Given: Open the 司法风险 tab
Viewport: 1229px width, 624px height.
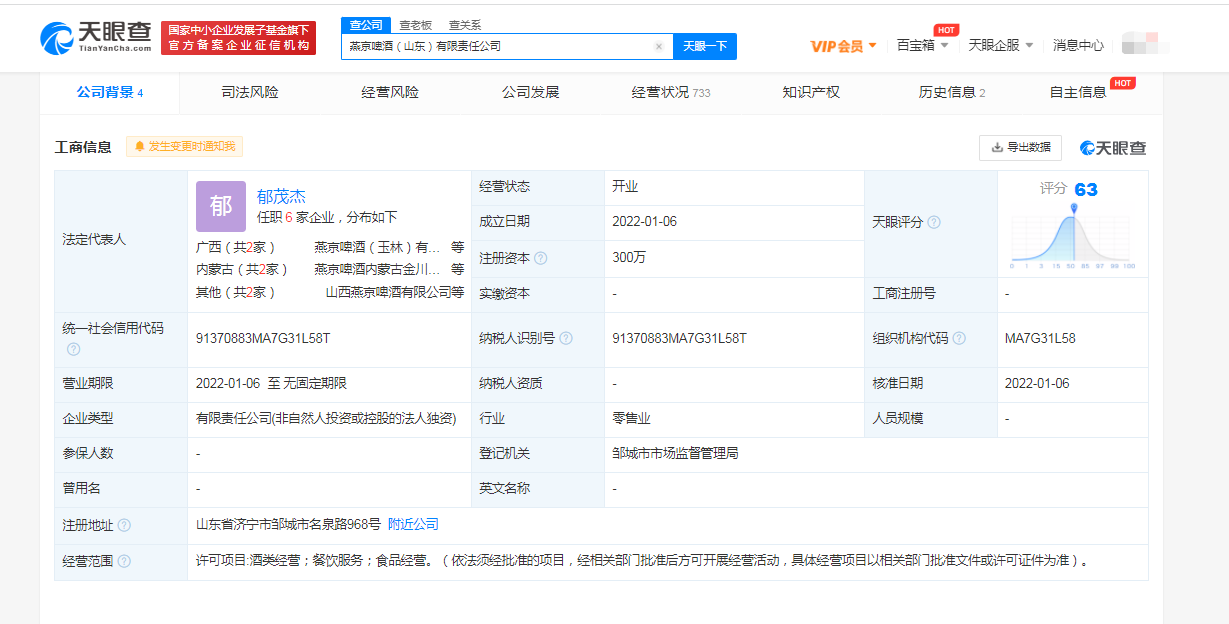Looking at the screenshot, I should pyautogui.click(x=249, y=92).
